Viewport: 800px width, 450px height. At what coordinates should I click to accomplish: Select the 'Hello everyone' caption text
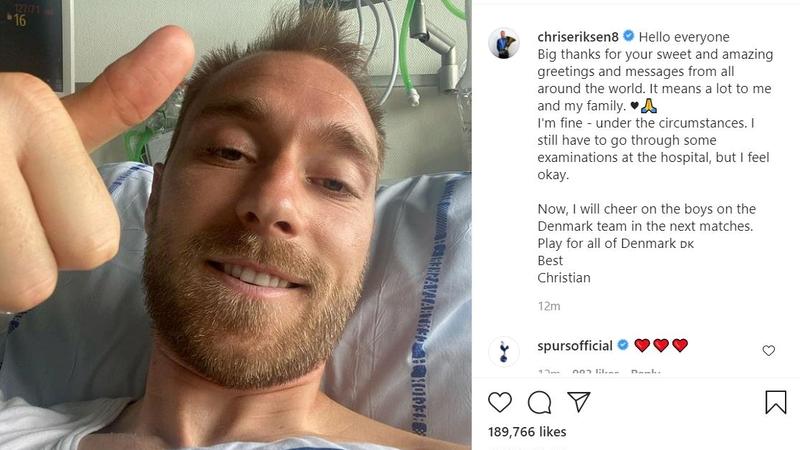point(684,37)
